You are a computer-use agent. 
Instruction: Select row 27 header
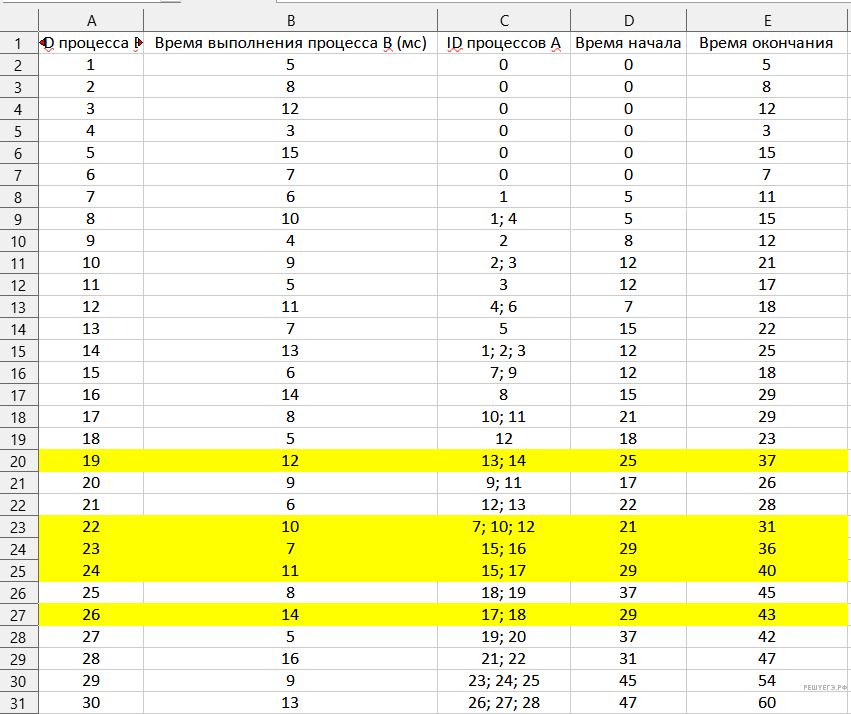19,614
